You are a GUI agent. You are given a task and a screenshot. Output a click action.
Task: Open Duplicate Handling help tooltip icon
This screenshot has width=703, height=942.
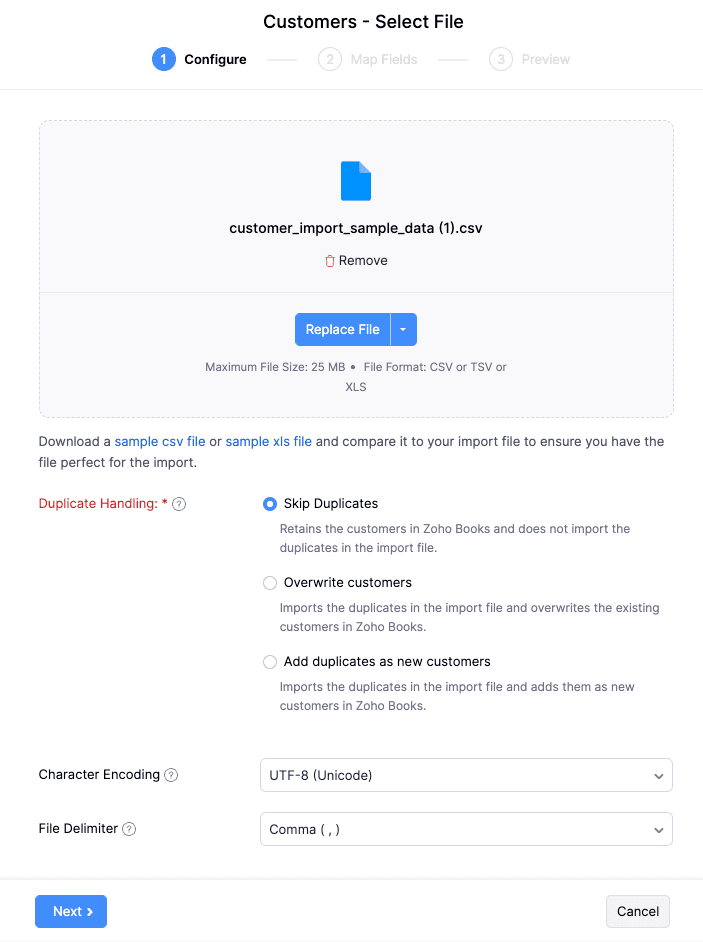(179, 504)
